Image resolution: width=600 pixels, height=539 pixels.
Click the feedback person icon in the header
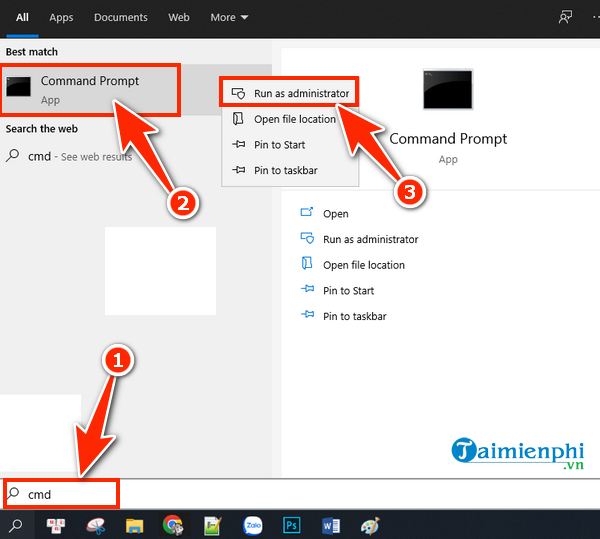[565, 17]
